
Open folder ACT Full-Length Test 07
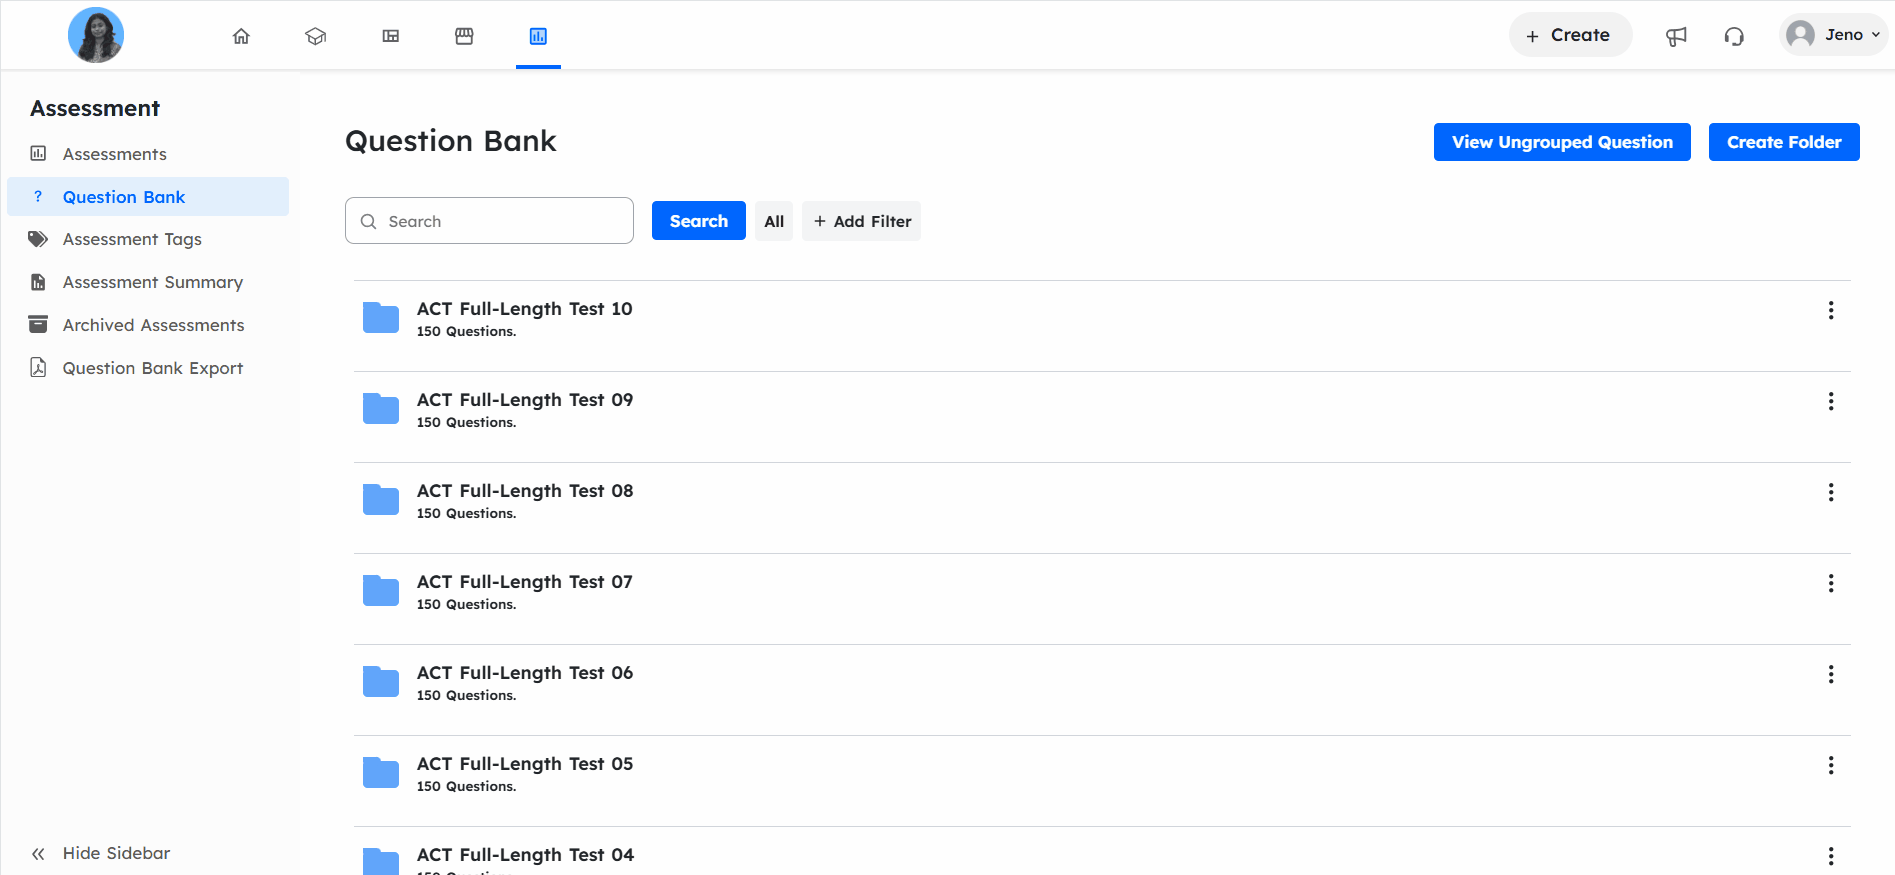pos(525,582)
